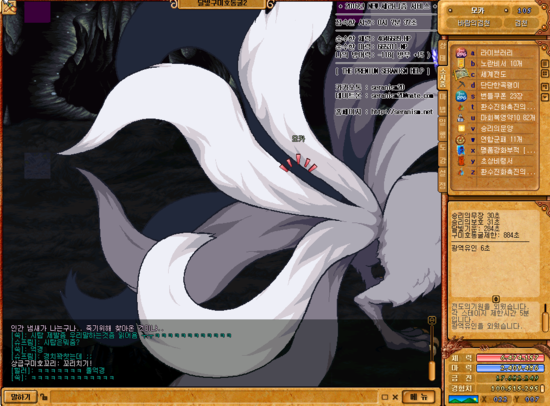Open the 메뉴 menu button
The width and height of the screenshot is (550, 406).
tap(419, 397)
